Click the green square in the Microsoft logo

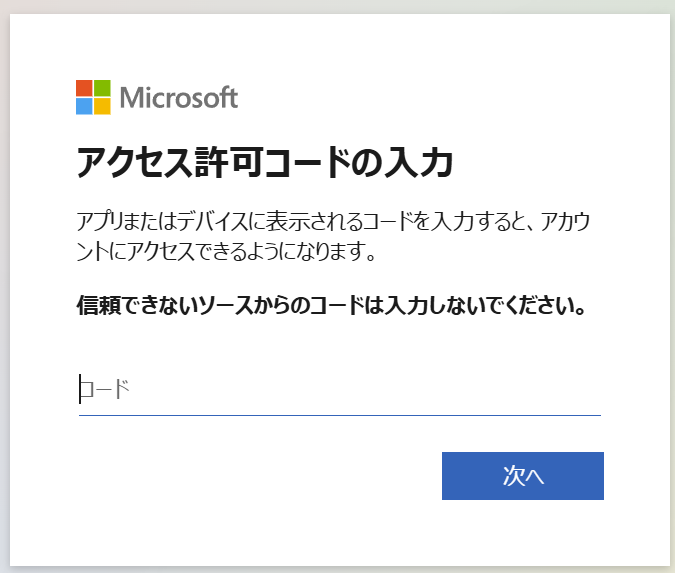(102, 88)
